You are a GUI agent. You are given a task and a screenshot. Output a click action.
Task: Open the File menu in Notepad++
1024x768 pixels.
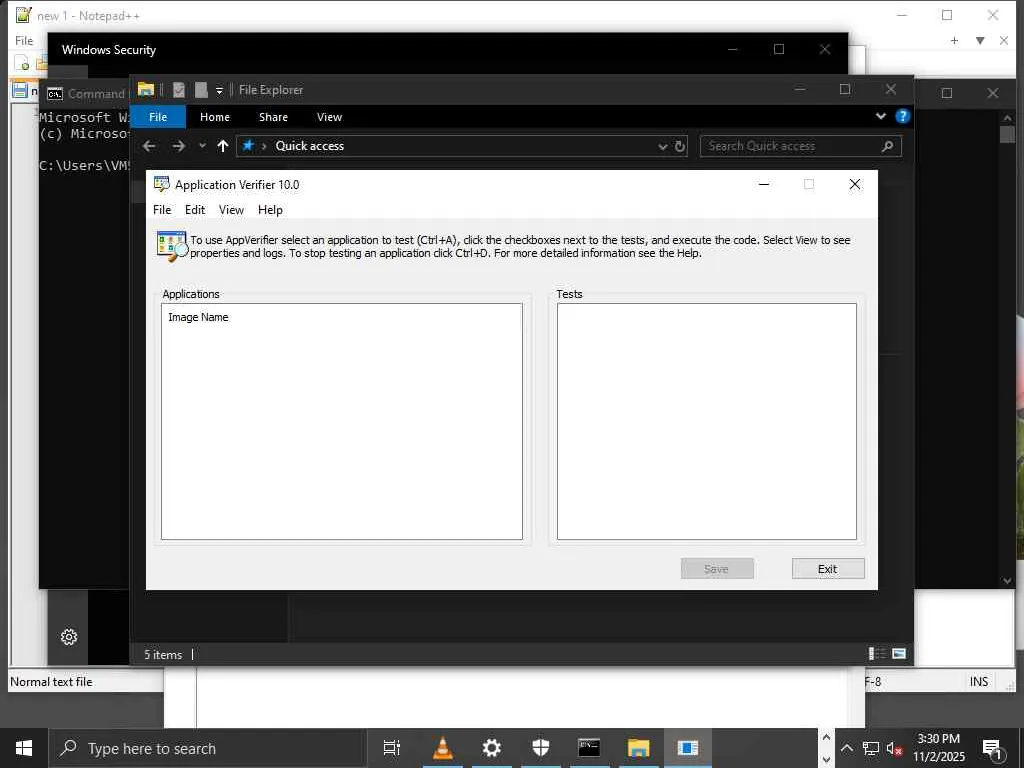coord(24,40)
